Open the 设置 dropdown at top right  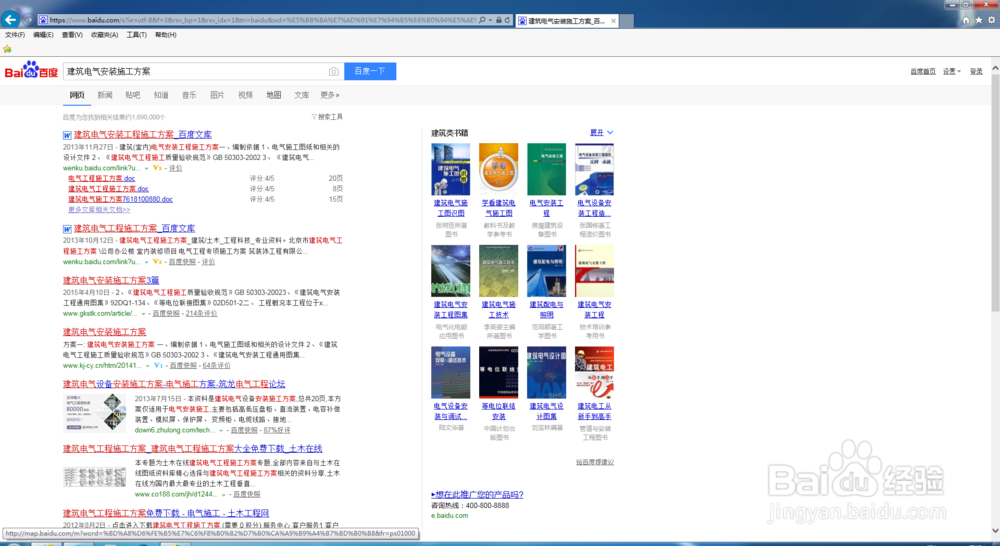point(952,71)
